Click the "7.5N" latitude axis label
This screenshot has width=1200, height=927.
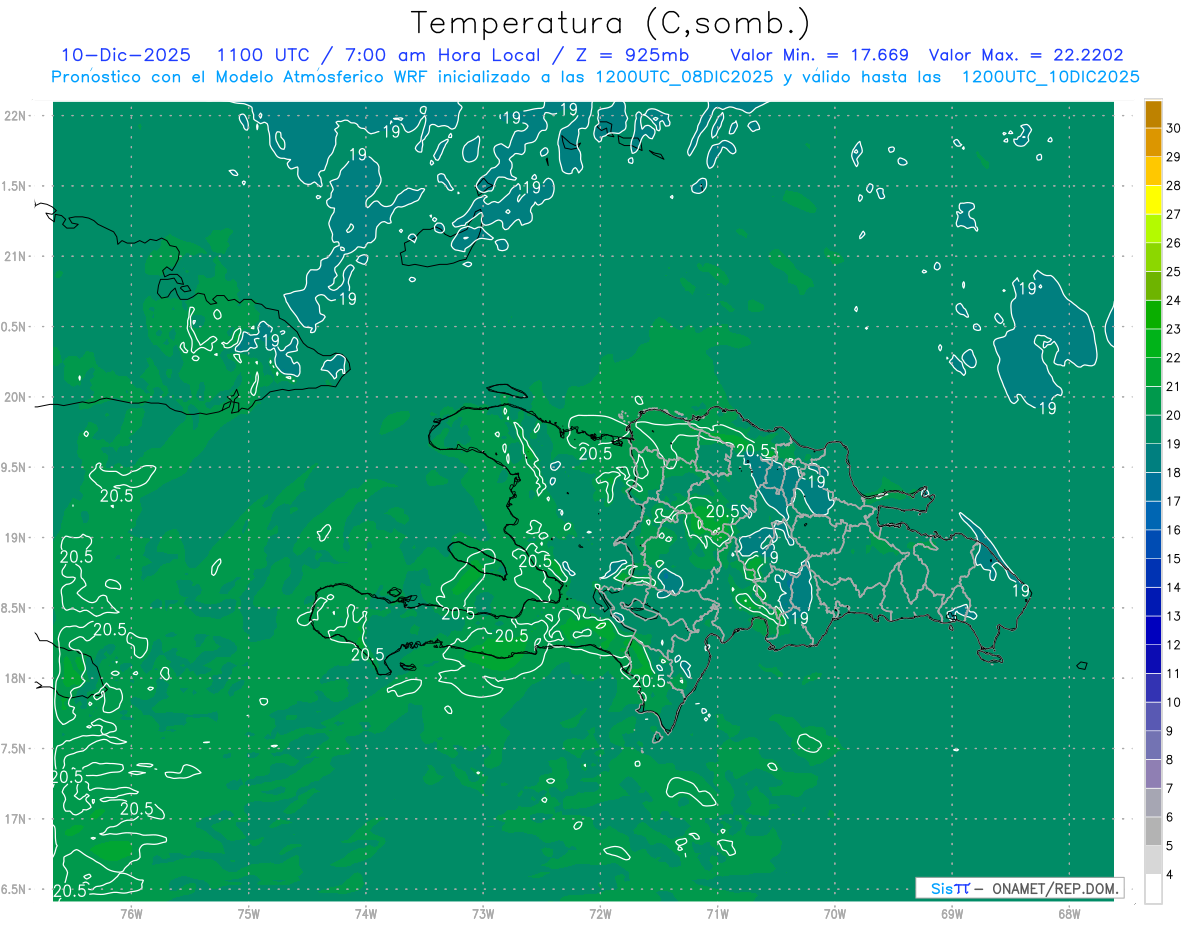(15, 749)
